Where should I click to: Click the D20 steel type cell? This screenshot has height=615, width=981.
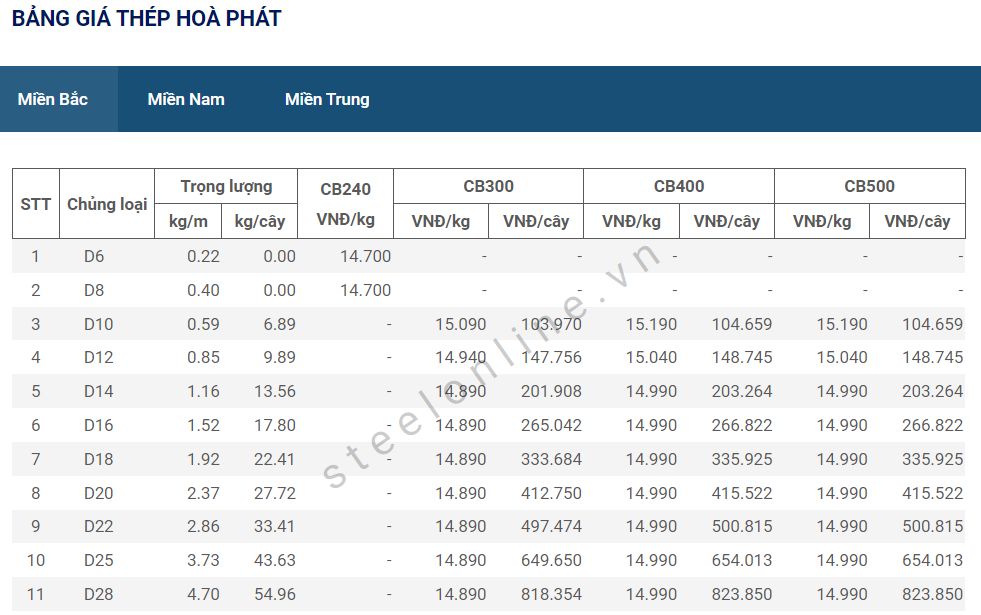point(99,493)
